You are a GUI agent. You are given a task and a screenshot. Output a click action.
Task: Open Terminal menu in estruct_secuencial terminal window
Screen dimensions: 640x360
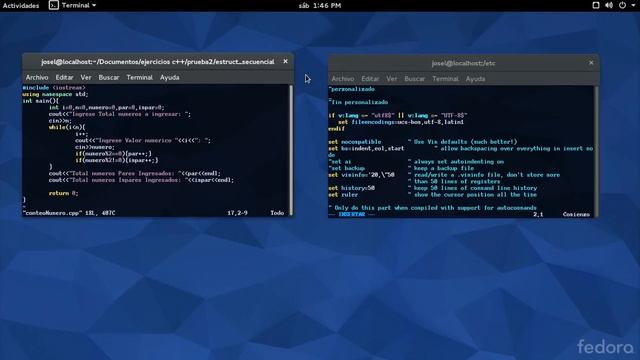(x=139, y=77)
